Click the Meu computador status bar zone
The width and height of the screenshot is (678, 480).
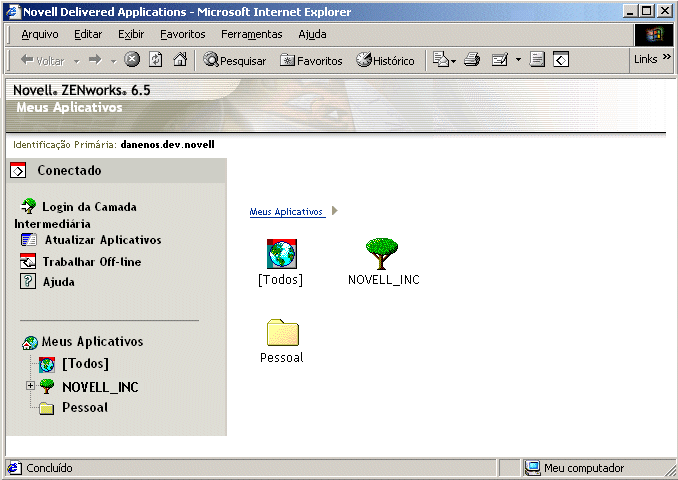coord(583,468)
